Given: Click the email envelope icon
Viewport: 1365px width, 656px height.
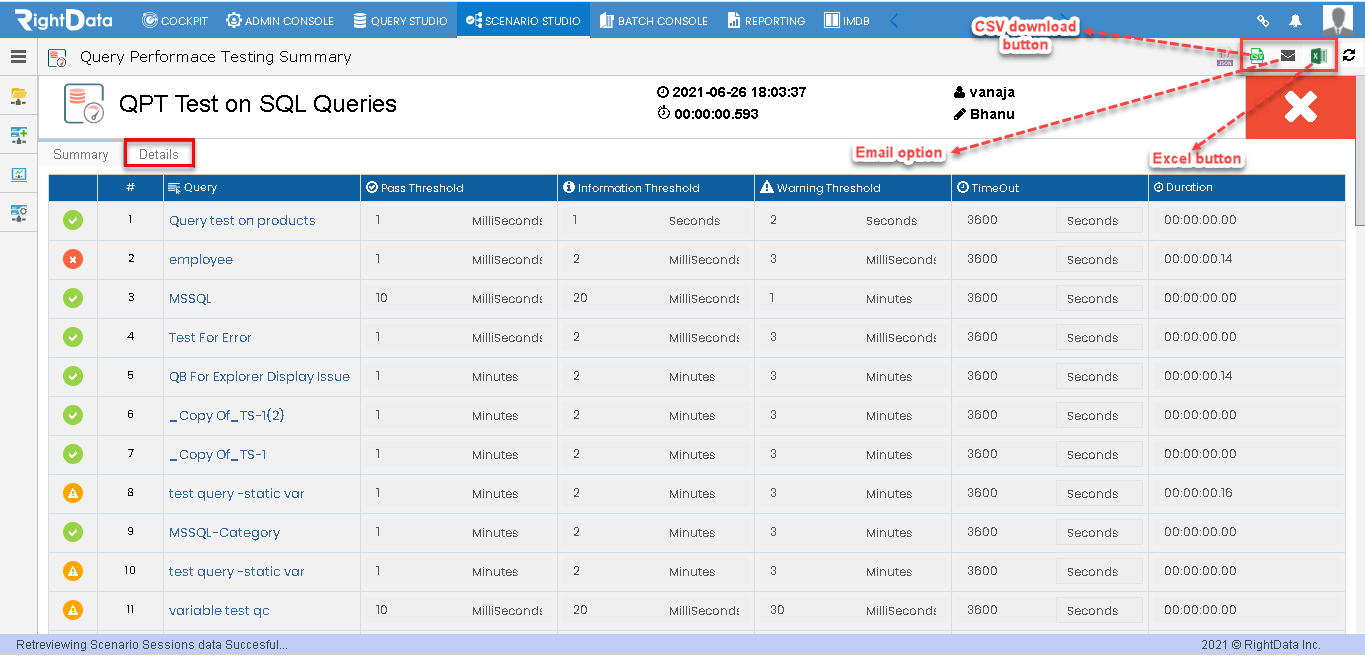Looking at the screenshot, I should pos(1288,56).
